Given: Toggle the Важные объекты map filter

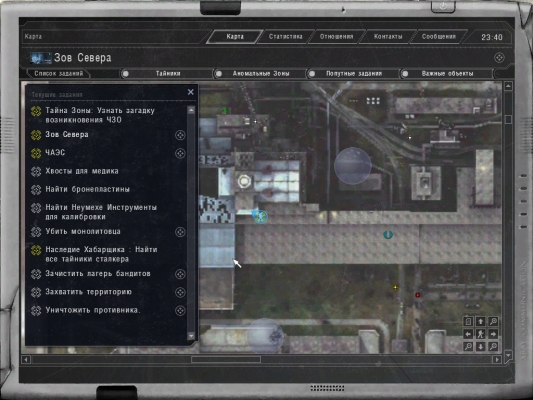Looking at the screenshot, I should pyautogui.click(x=405, y=74).
